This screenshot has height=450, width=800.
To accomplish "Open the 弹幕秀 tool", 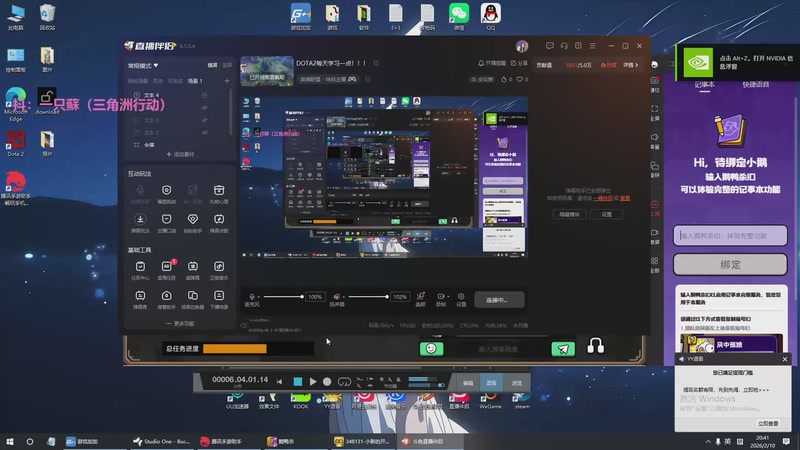I will [140, 299].
